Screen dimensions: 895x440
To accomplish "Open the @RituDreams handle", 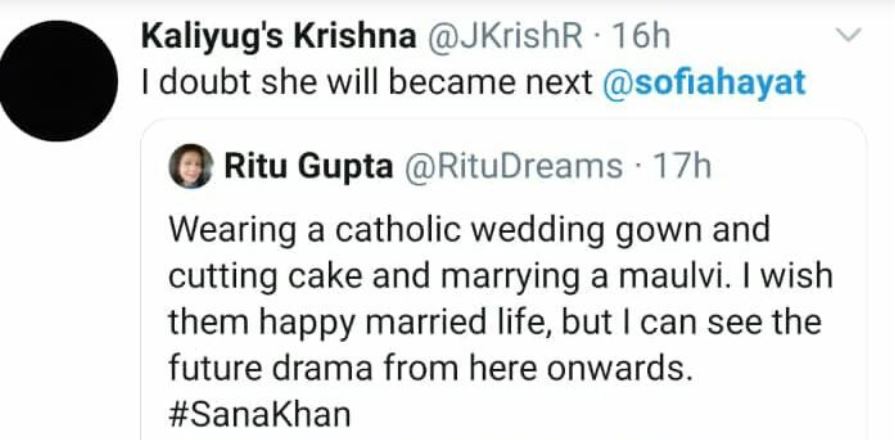I will [512, 166].
